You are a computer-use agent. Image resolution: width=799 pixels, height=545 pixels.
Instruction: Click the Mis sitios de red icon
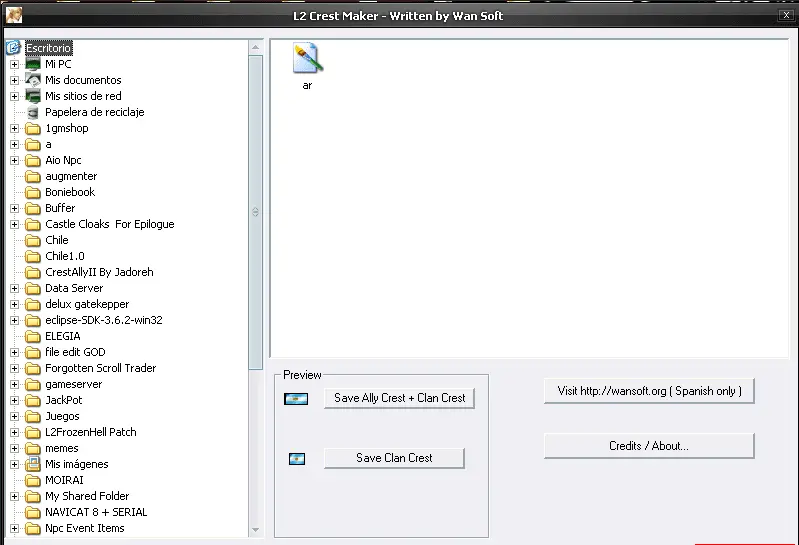pyautogui.click(x=33, y=96)
